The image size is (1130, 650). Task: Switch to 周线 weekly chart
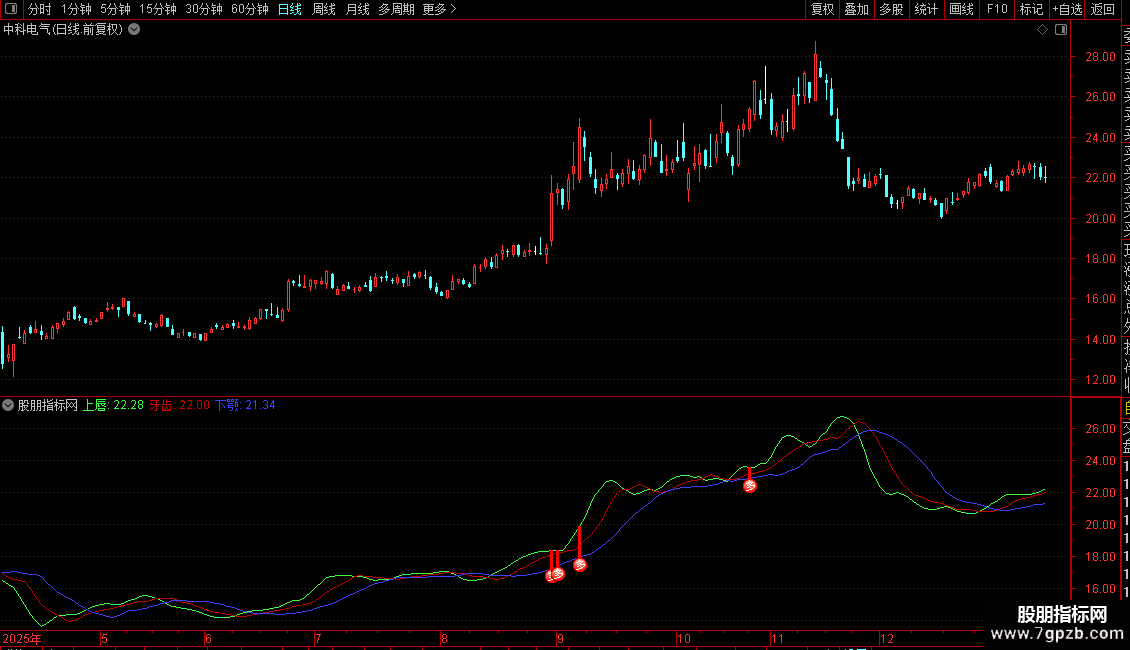[x=324, y=9]
